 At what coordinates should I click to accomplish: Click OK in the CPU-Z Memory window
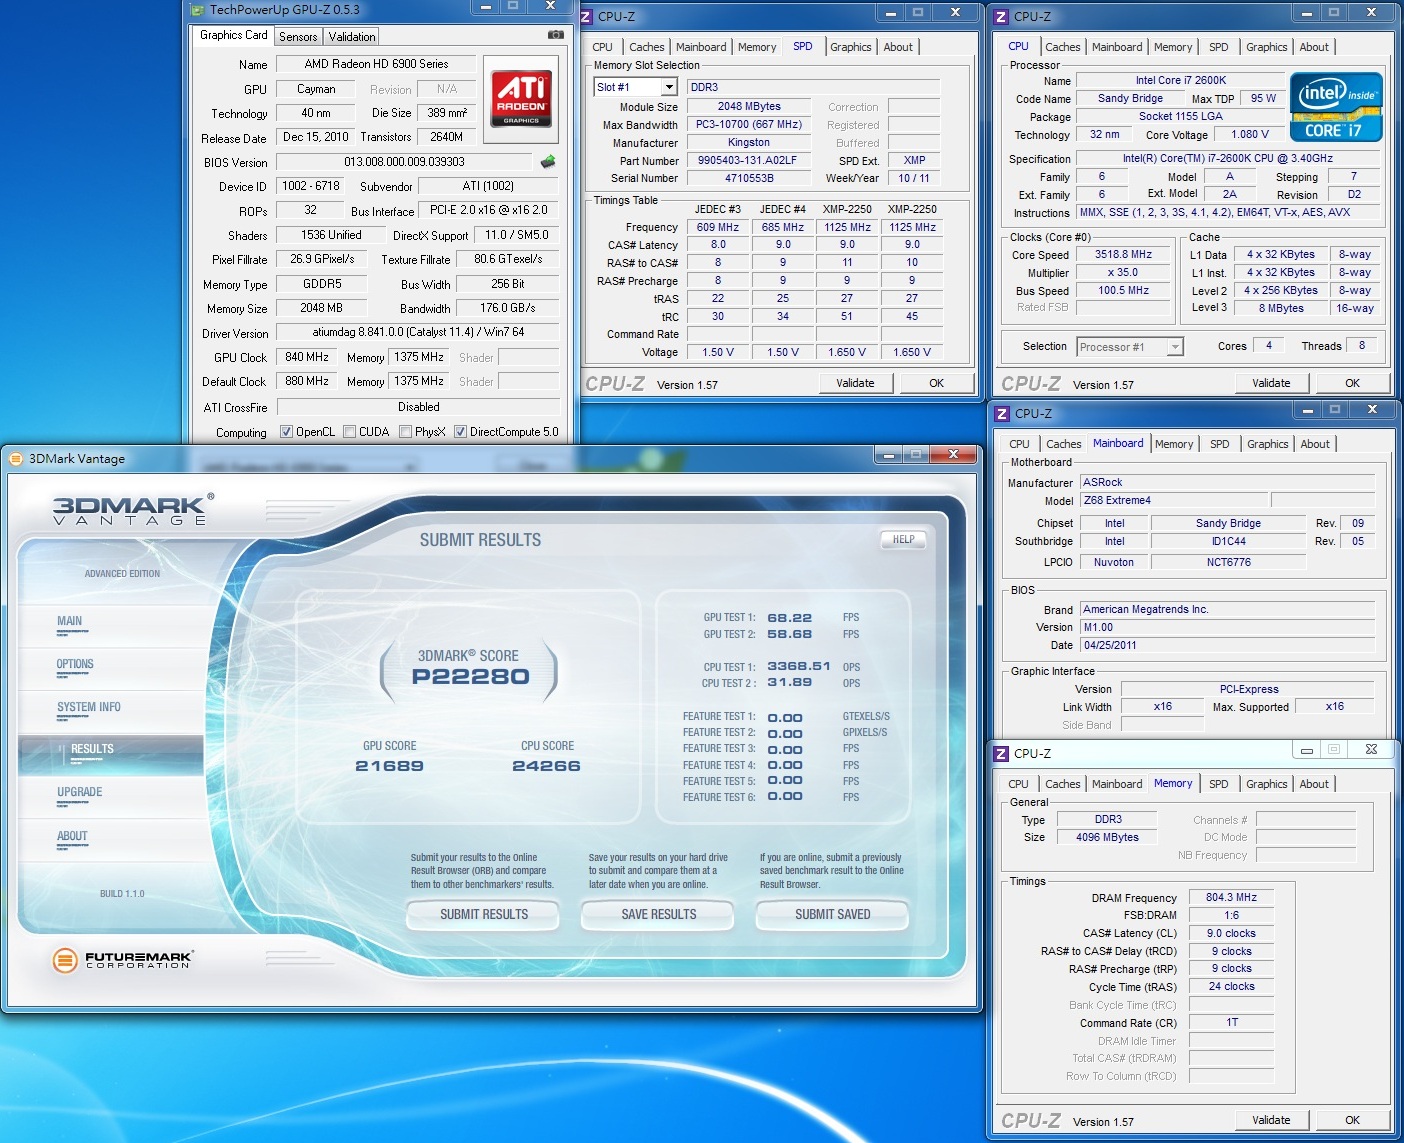click(1352, 1120)
